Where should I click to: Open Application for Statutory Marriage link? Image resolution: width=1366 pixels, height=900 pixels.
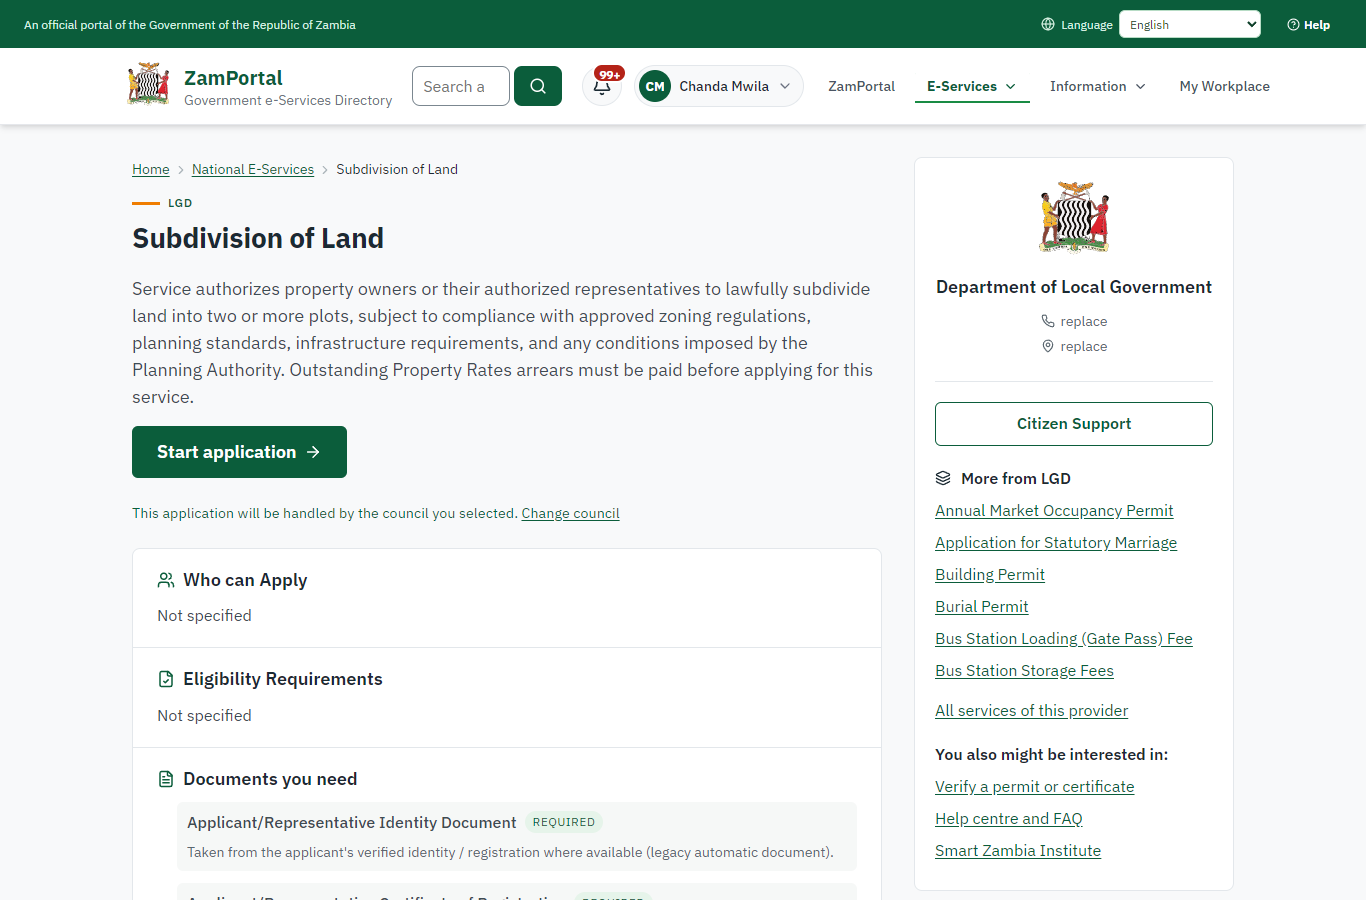1056,542
